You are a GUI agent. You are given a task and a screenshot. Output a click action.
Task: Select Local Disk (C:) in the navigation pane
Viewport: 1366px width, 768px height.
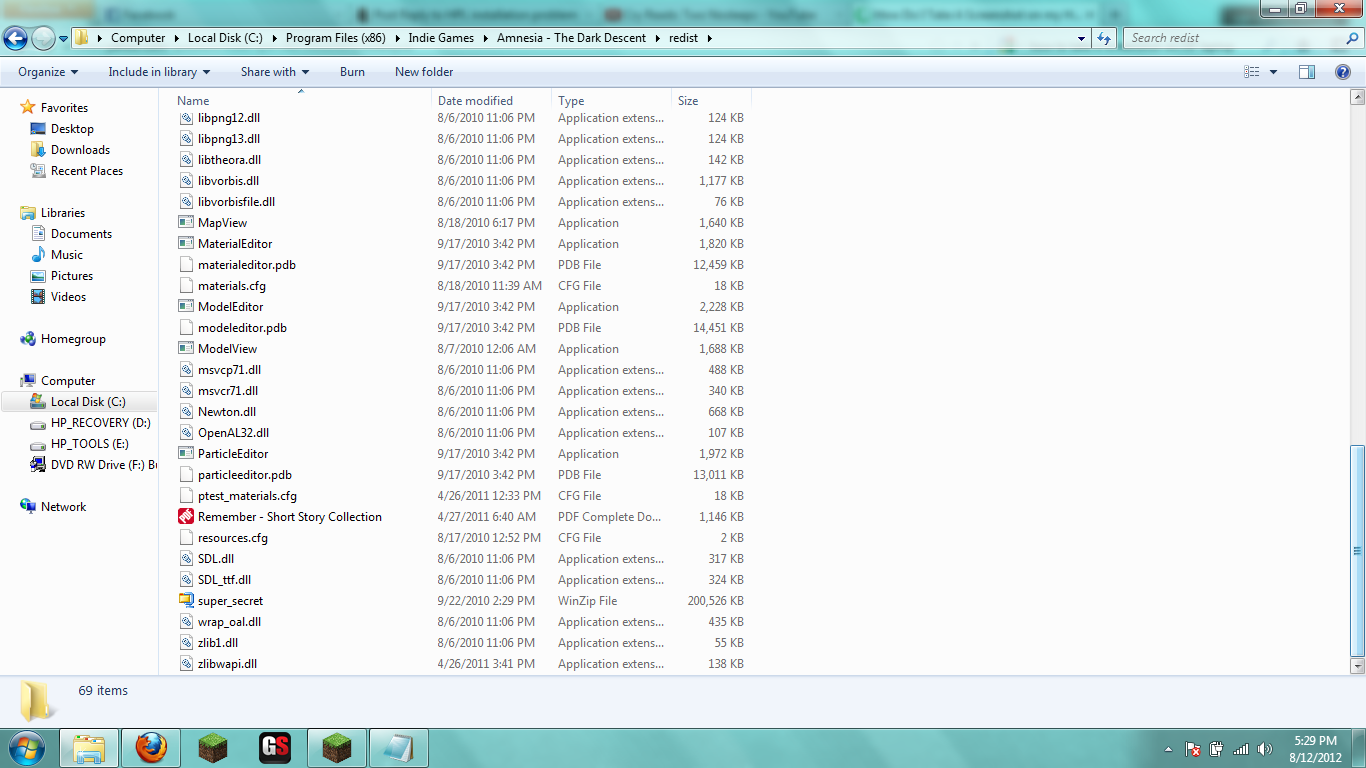tap(88, 402)
